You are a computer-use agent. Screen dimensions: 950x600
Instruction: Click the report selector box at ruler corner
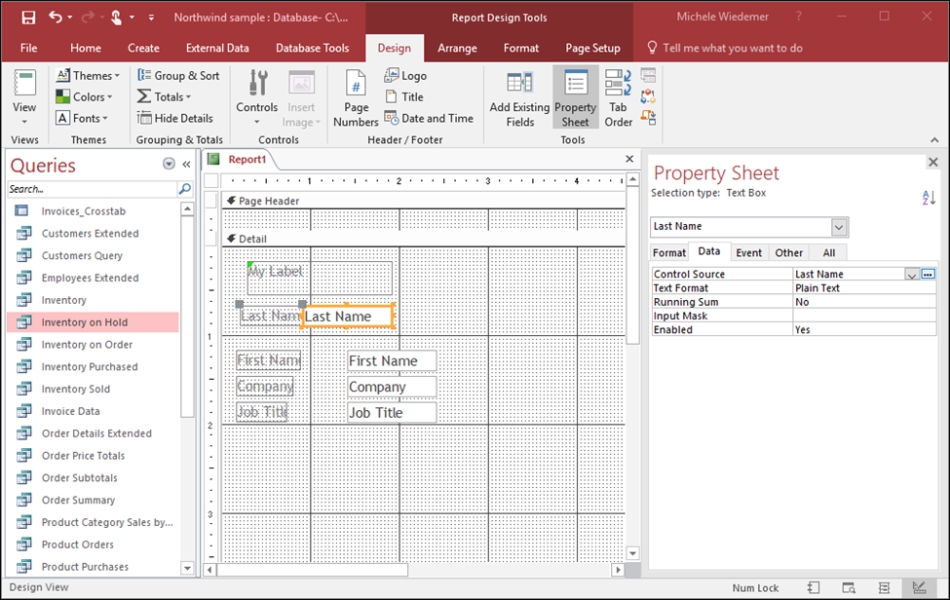tap(211, 181)
